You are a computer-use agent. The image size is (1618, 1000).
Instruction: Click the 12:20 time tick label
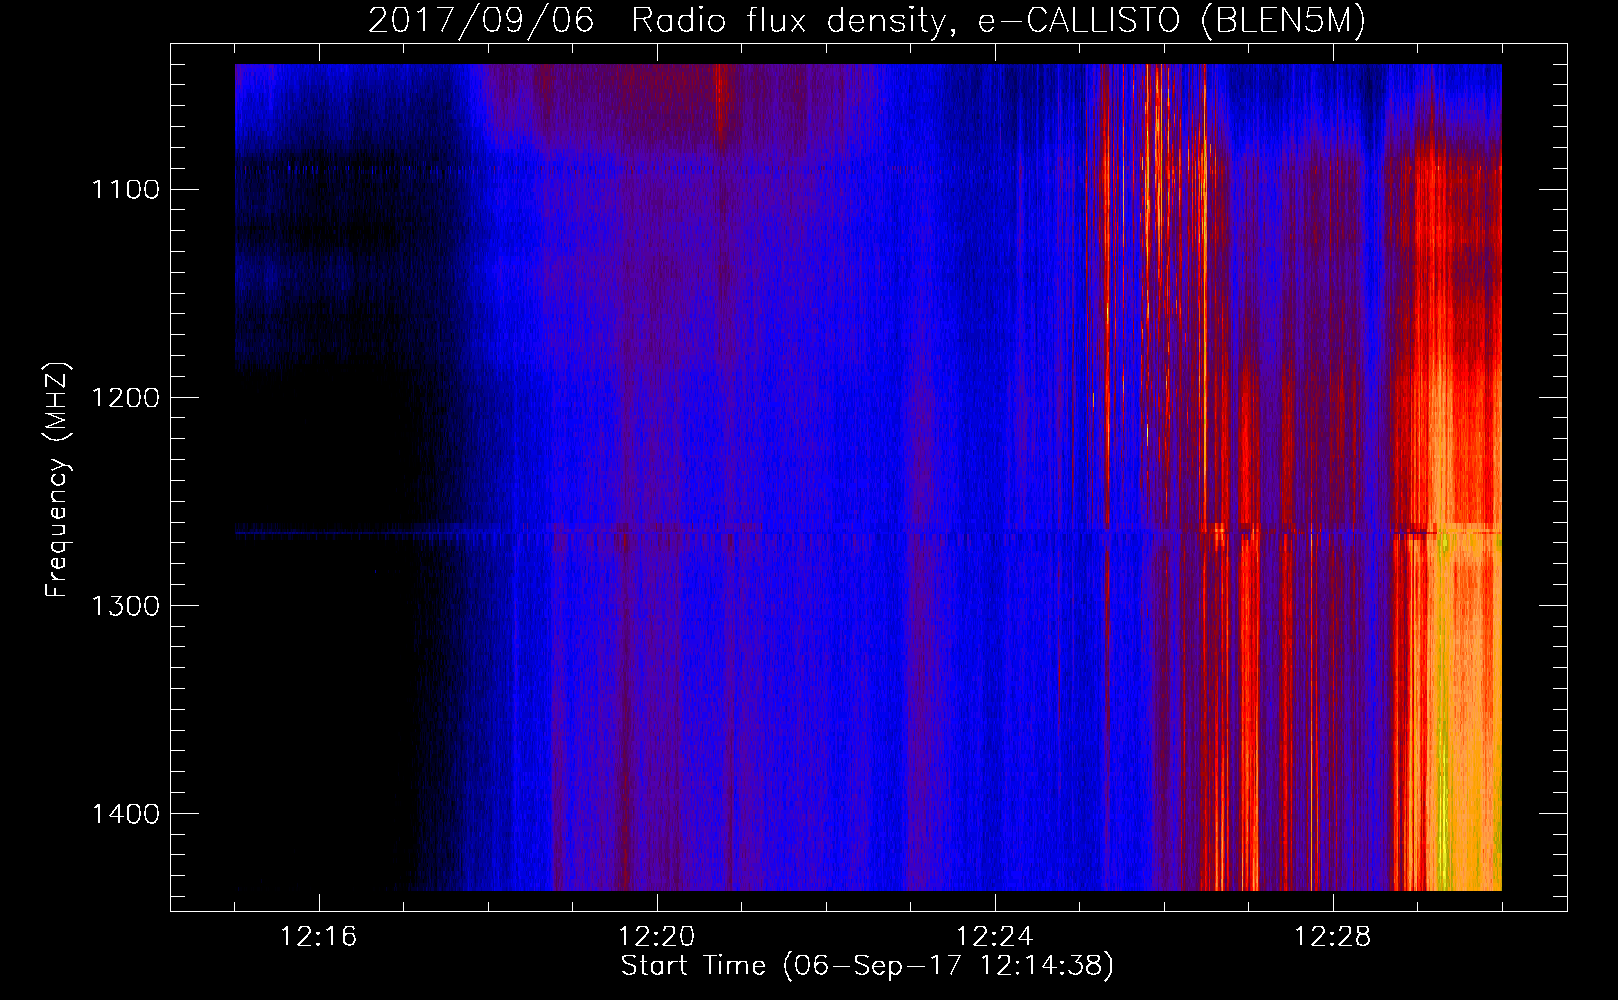tap(657, 937)
